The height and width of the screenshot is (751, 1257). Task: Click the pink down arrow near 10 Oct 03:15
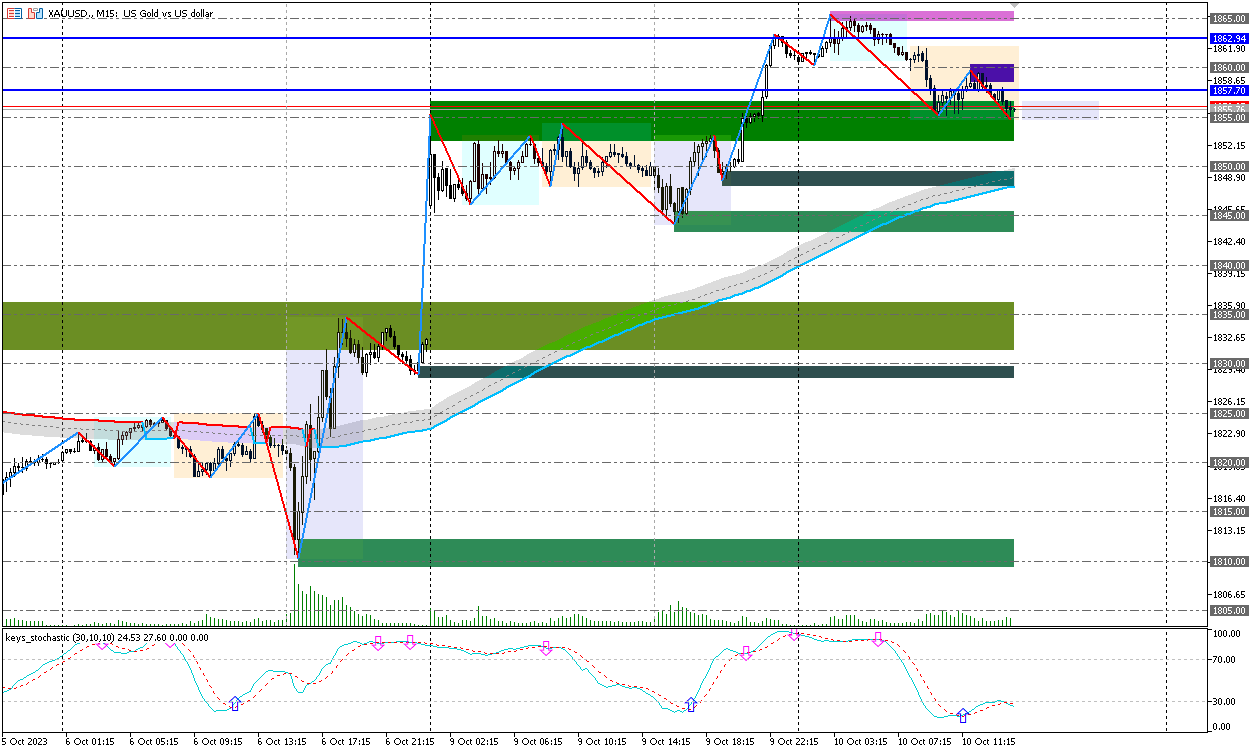tap(878, 638)
